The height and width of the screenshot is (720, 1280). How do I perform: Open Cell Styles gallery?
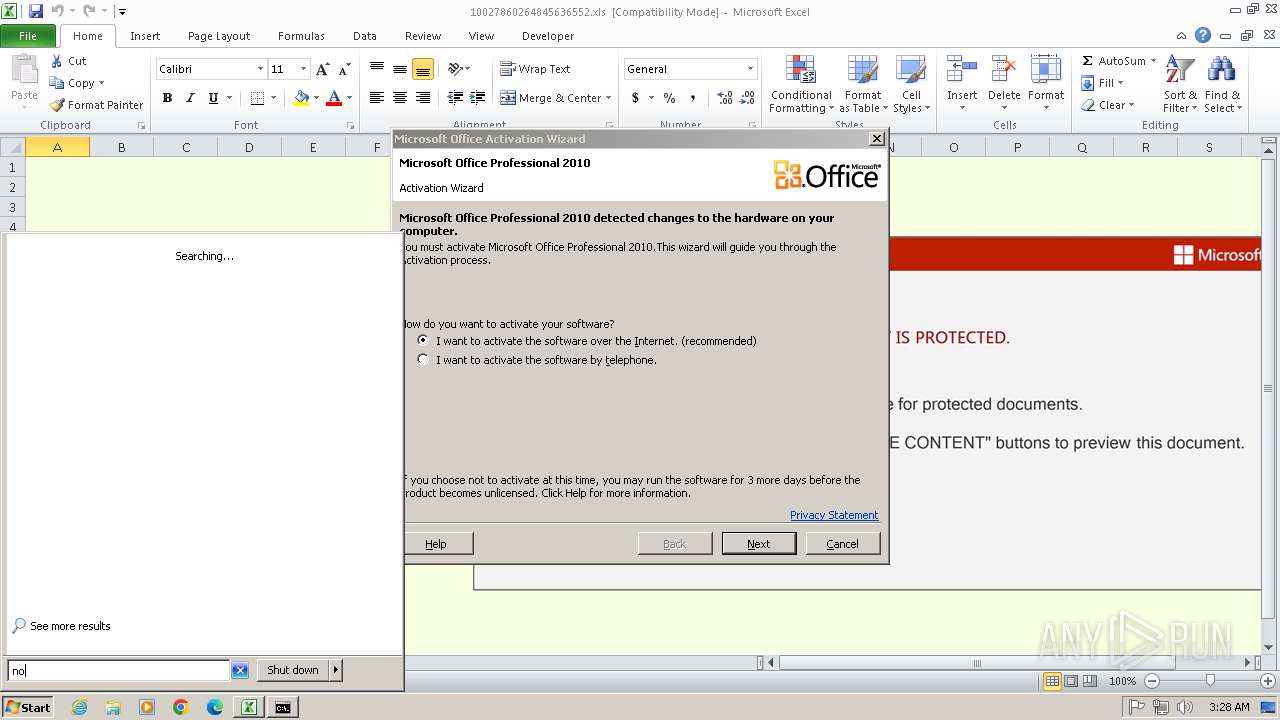911,85
